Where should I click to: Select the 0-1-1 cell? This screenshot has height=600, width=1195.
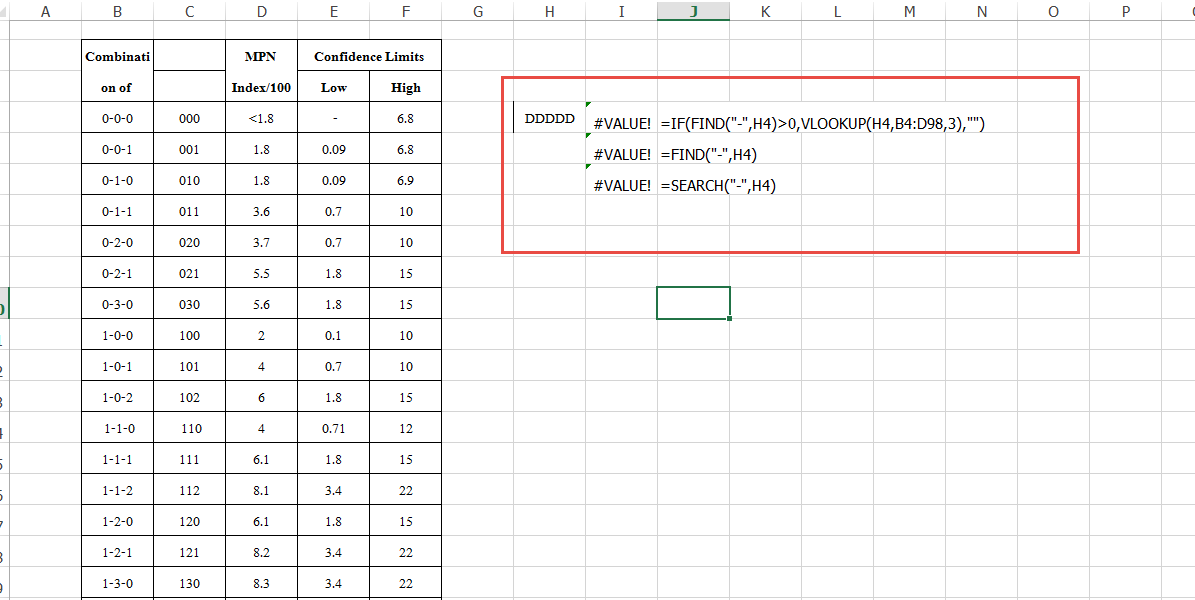tap(117, 211)
